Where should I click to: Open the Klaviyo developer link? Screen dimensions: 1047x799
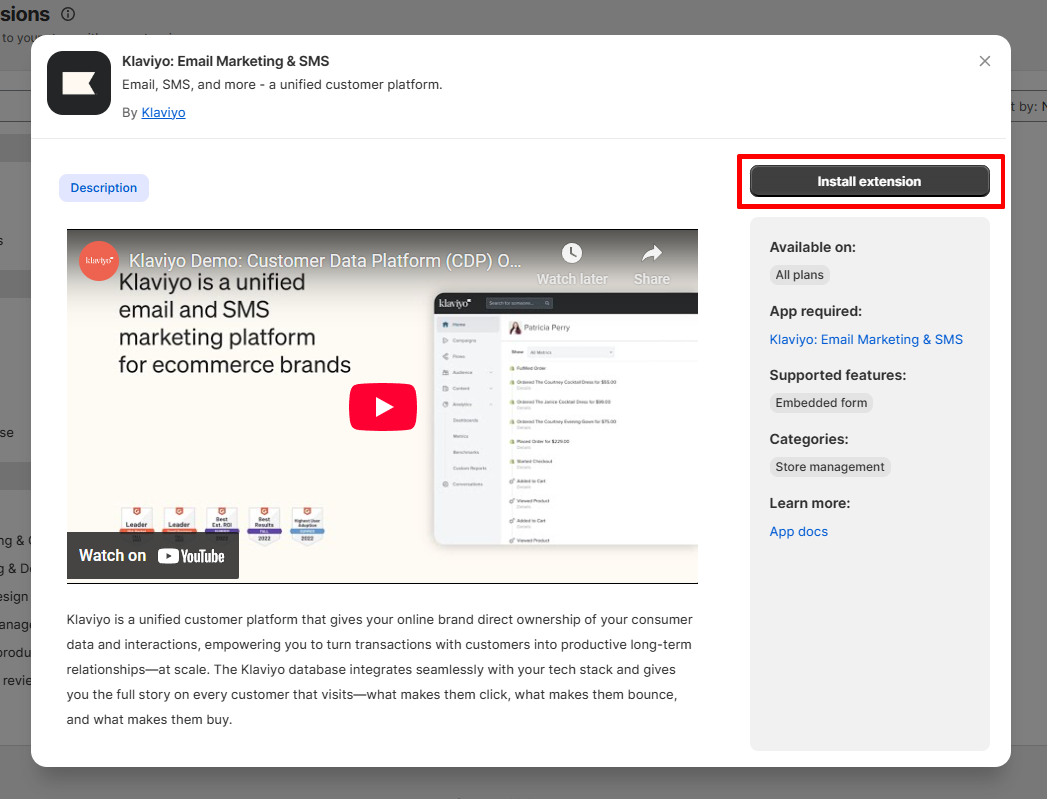[163, 113]
